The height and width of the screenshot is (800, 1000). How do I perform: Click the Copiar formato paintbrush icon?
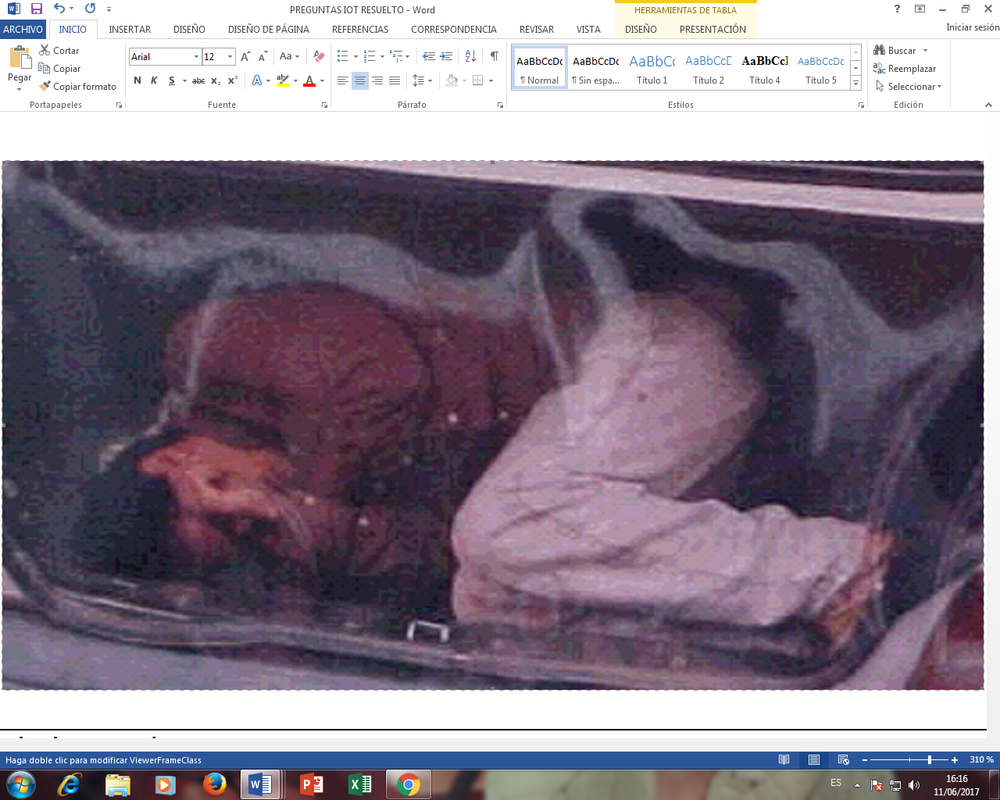[45, 87]
